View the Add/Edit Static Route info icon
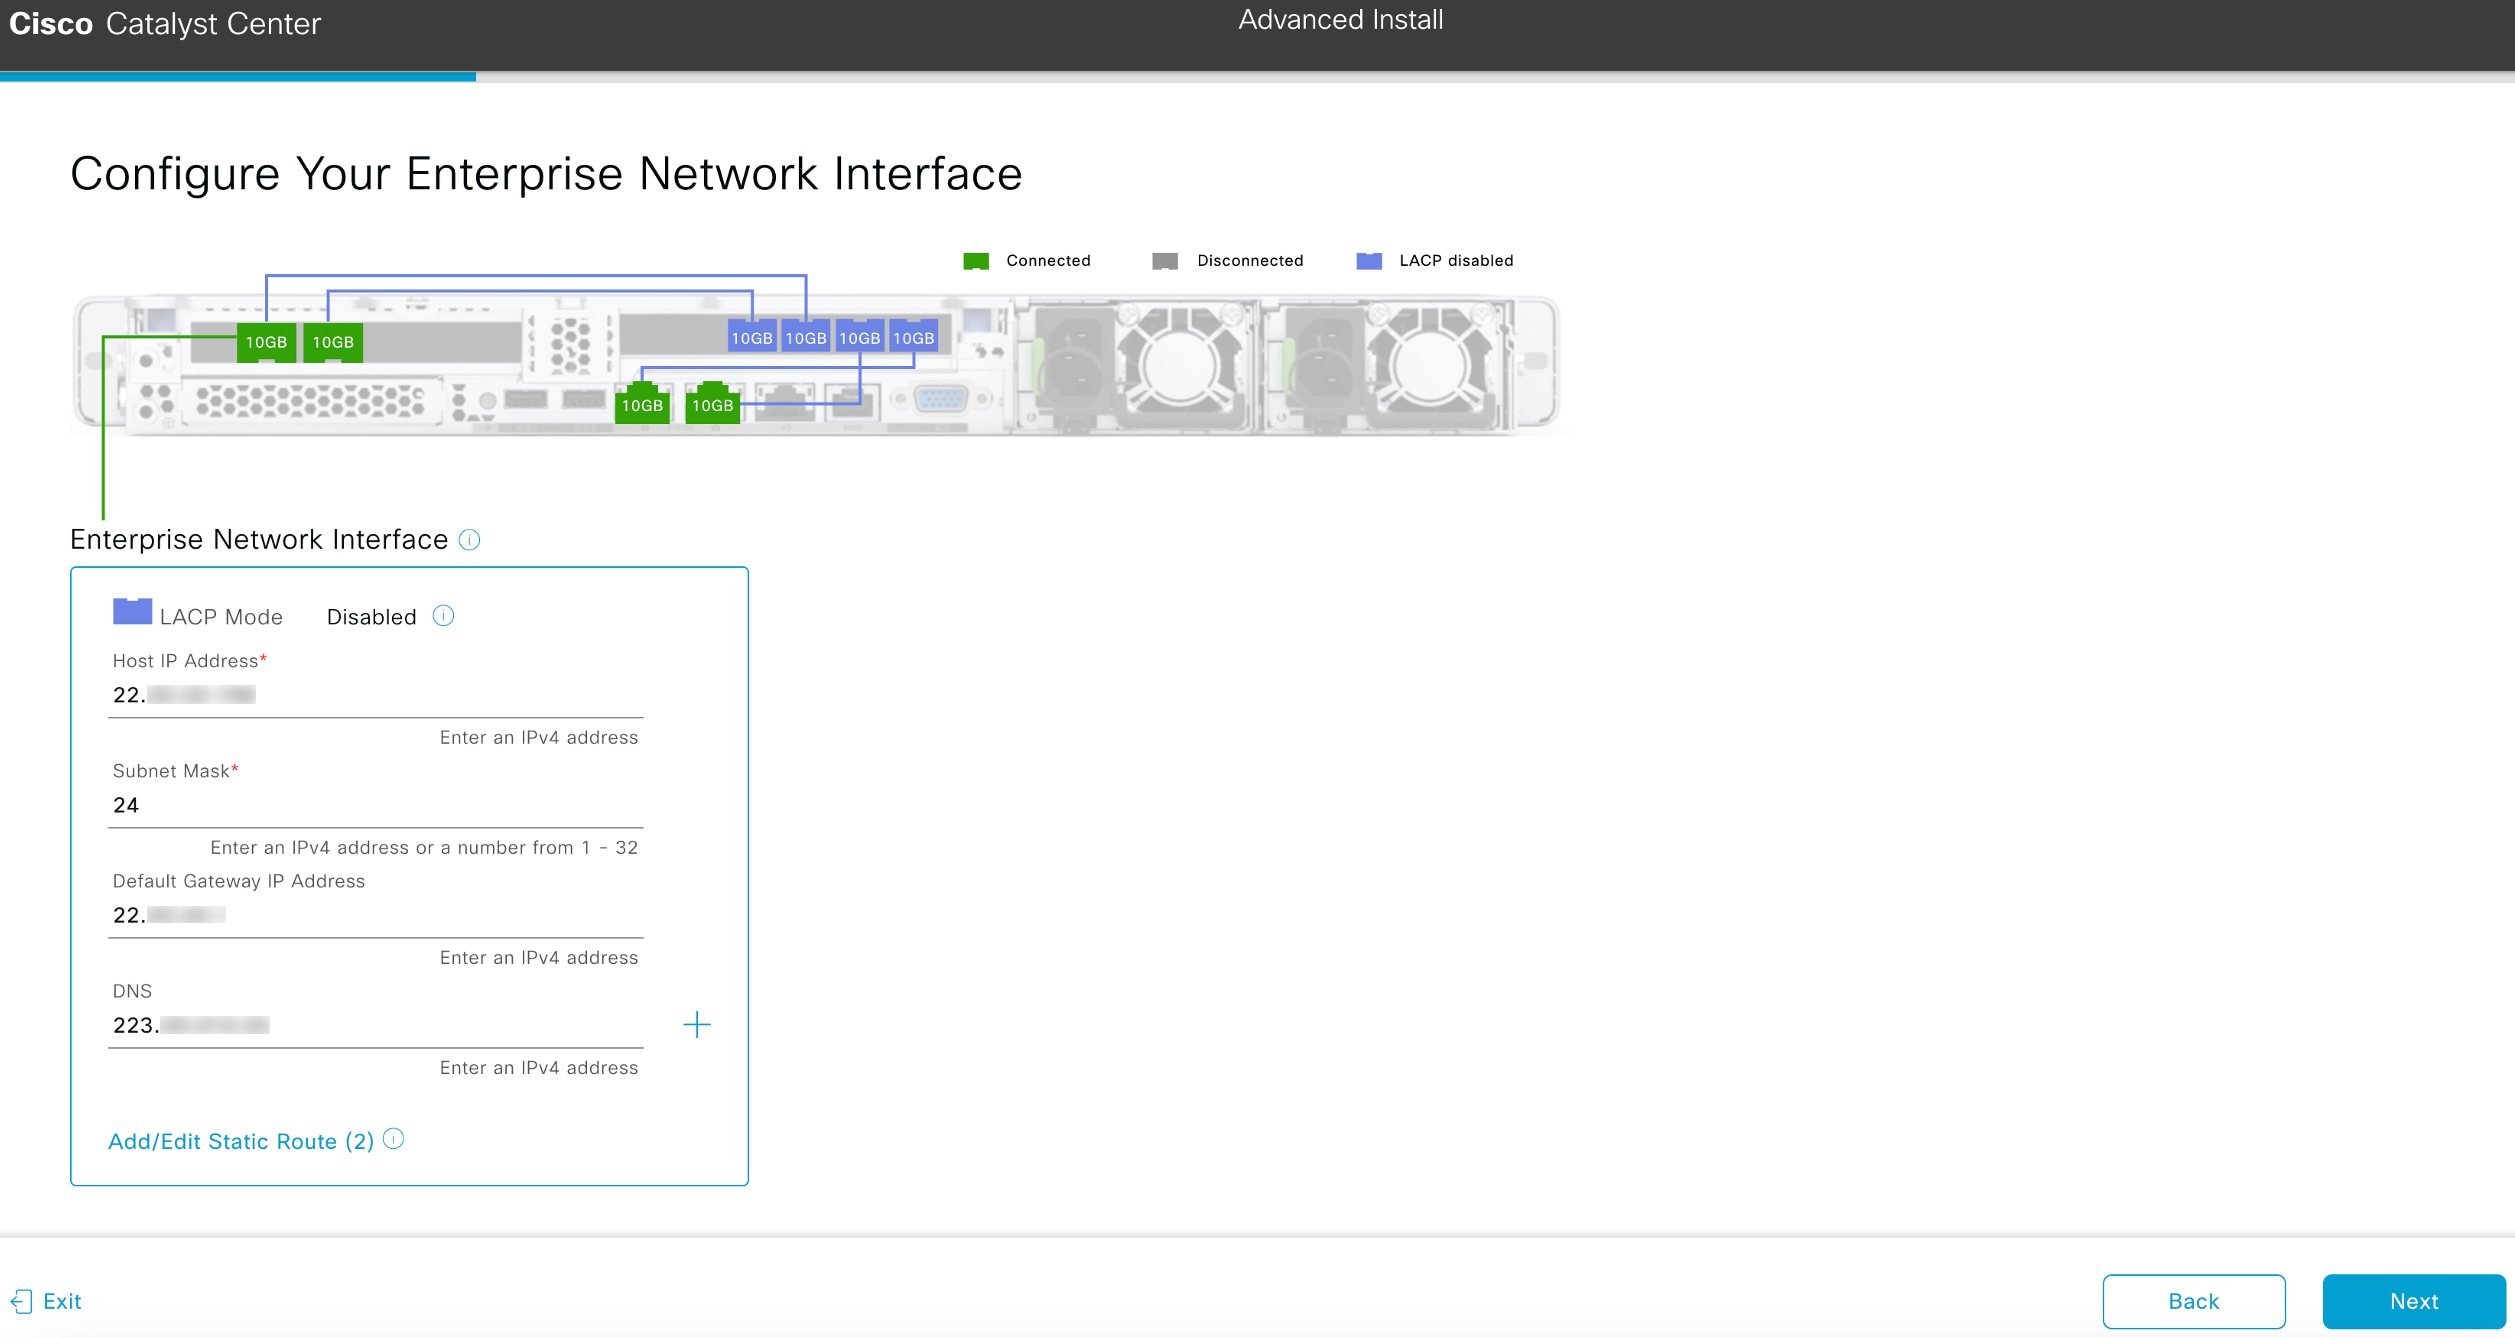Image resolution: width=2515 pixels, height=1338 pixels. (392, 1139)
